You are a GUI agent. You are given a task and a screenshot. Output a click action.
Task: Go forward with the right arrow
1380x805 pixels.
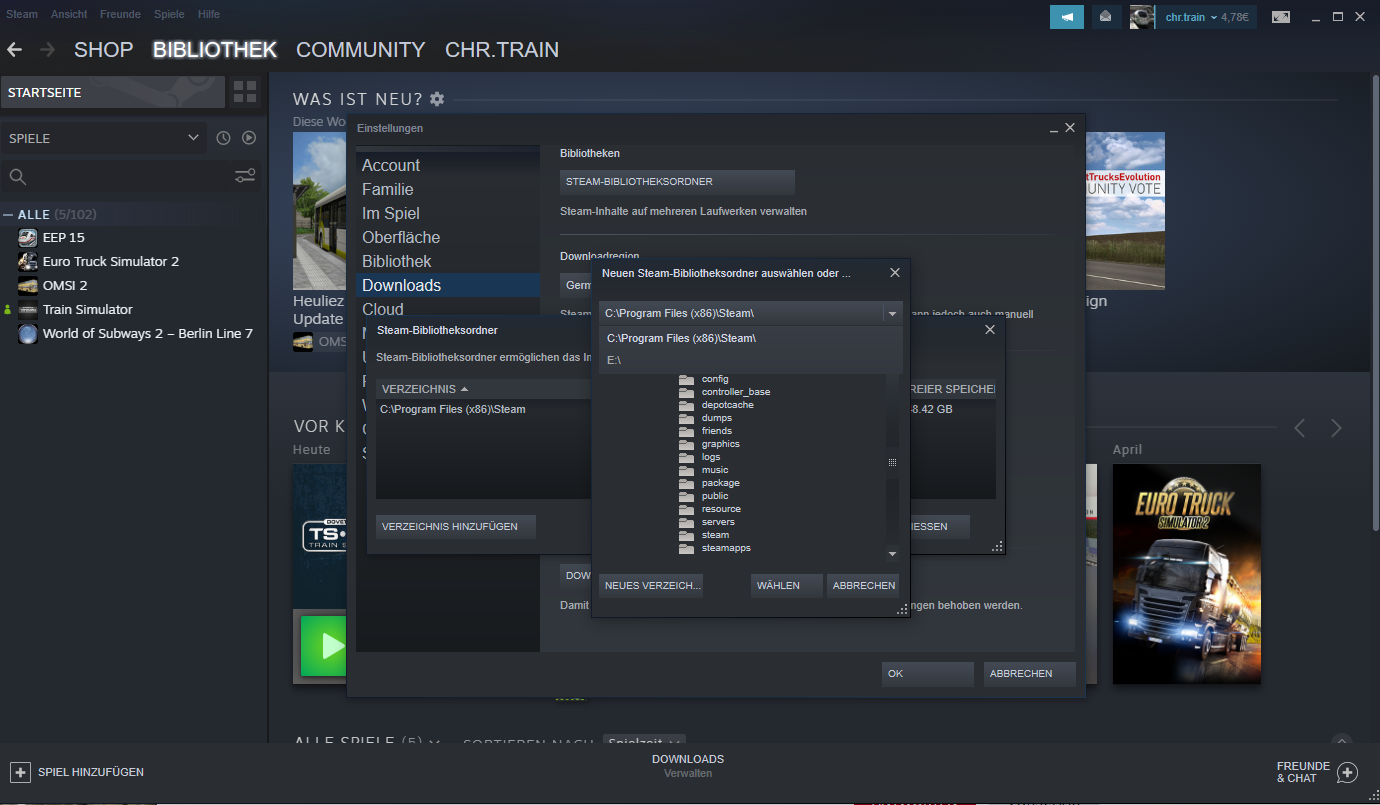click(x=48, y=49)
